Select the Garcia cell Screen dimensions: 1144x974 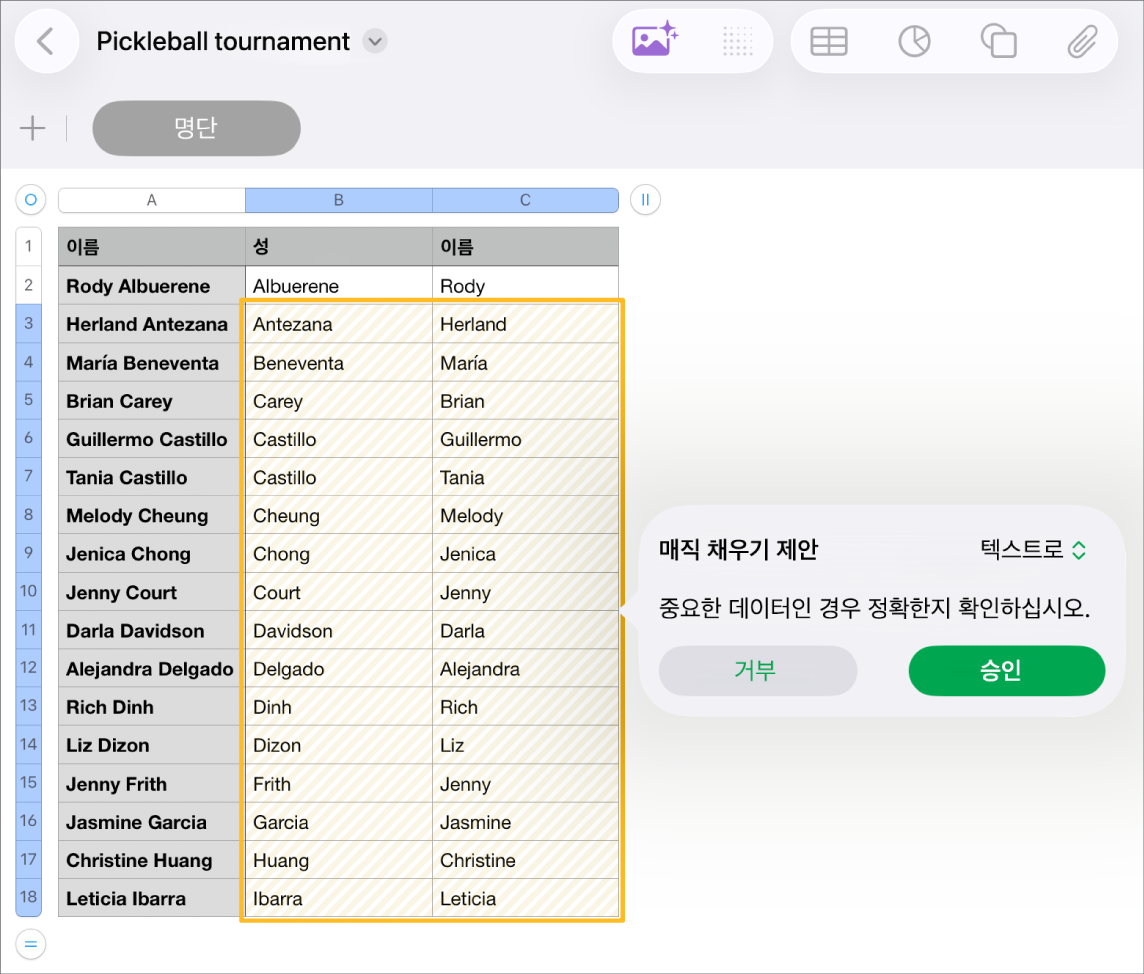(x=339, y=822)
